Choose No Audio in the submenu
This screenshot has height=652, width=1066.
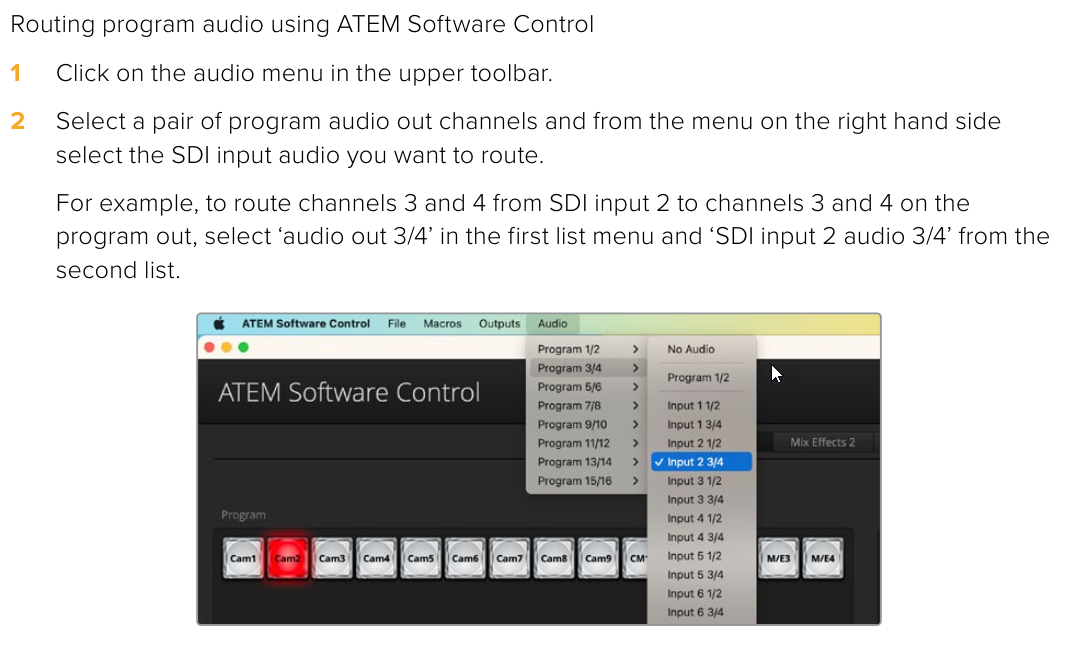702,349
